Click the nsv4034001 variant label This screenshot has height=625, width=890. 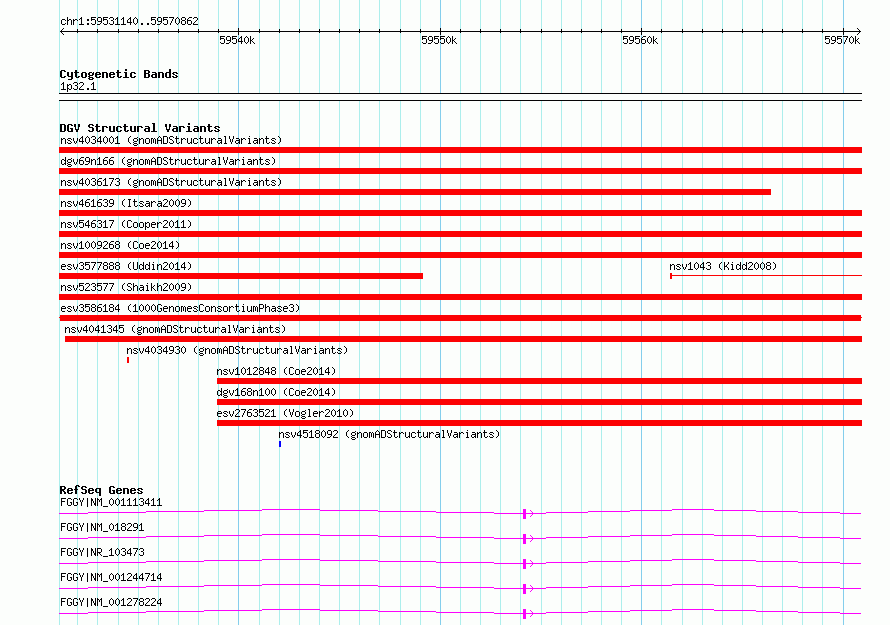pyautogui.click(x=171, y=140)
